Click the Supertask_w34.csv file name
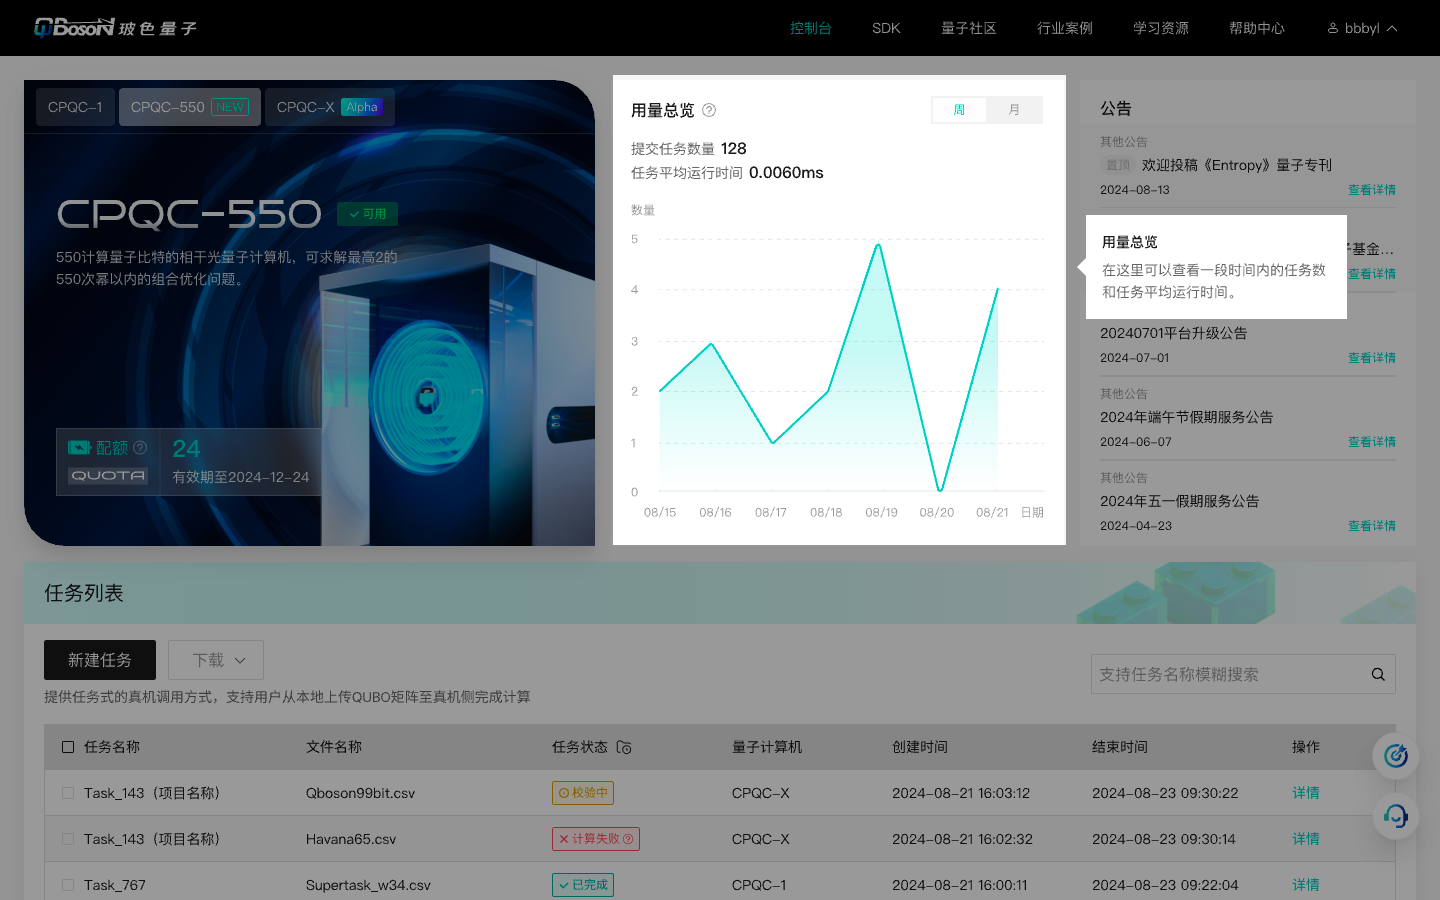This screenshot has width=1440, height=900. click(x=368, y=885)
